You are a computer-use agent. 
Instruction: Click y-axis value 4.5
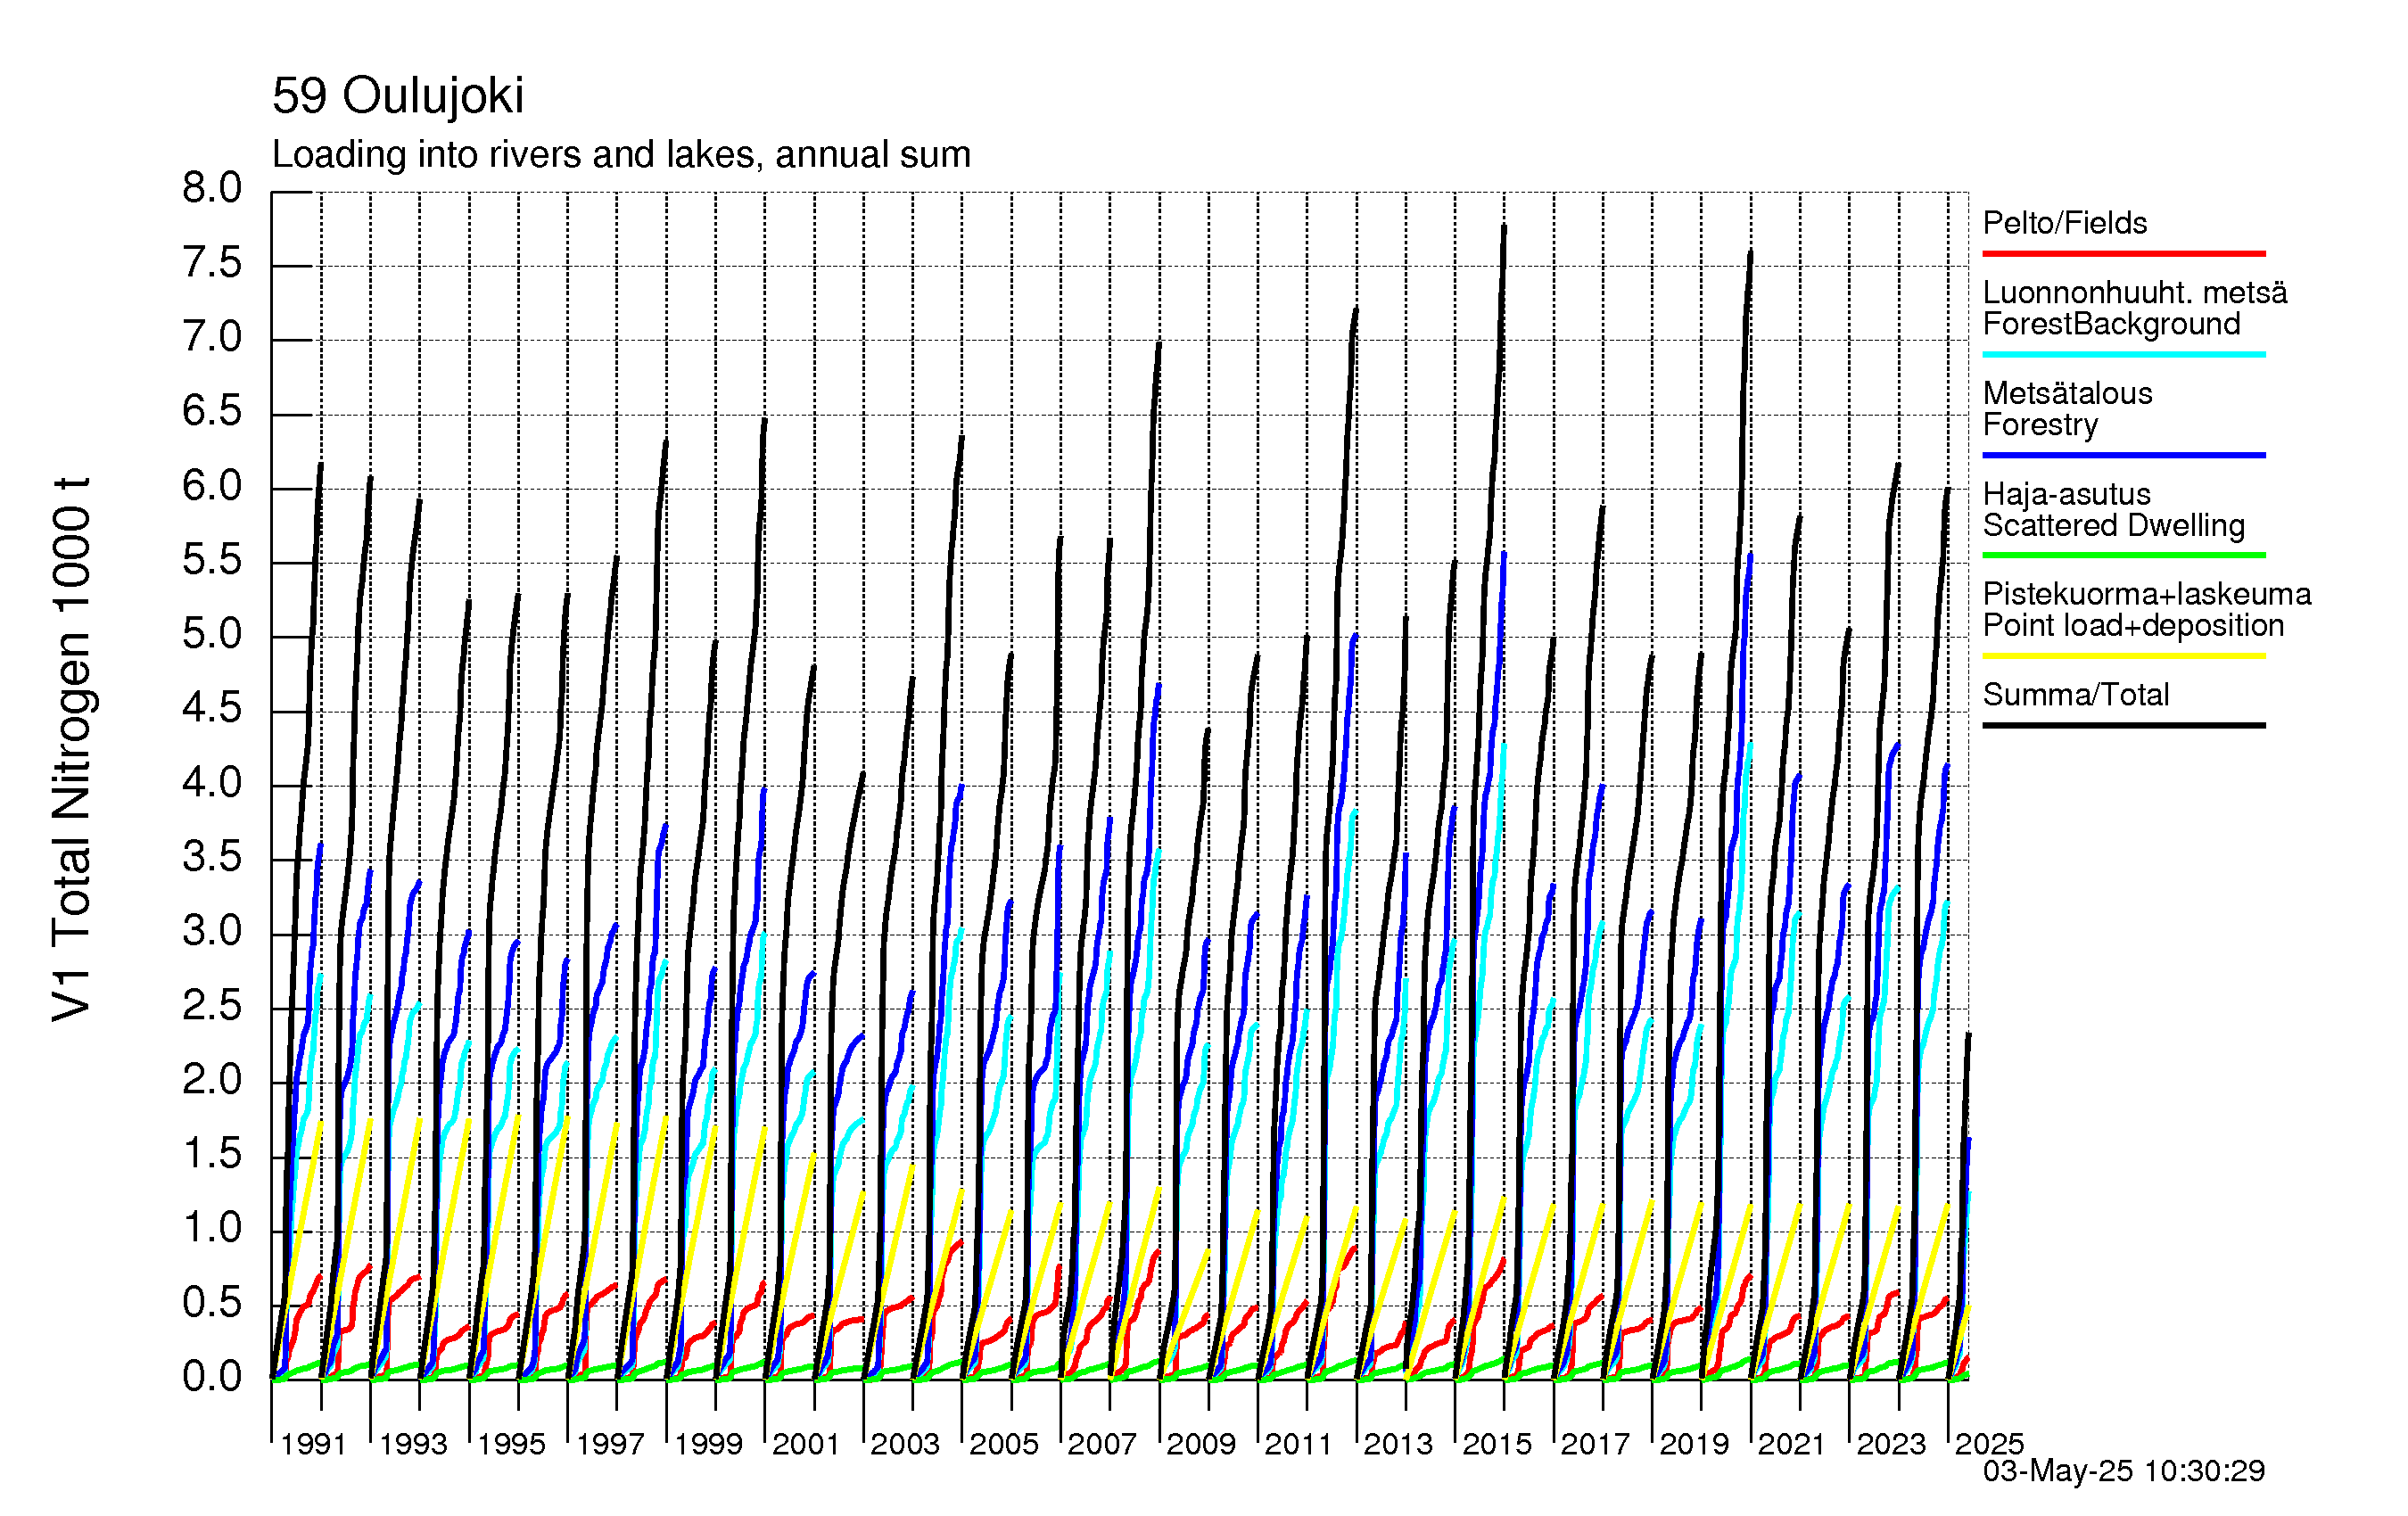pos(212,709)
